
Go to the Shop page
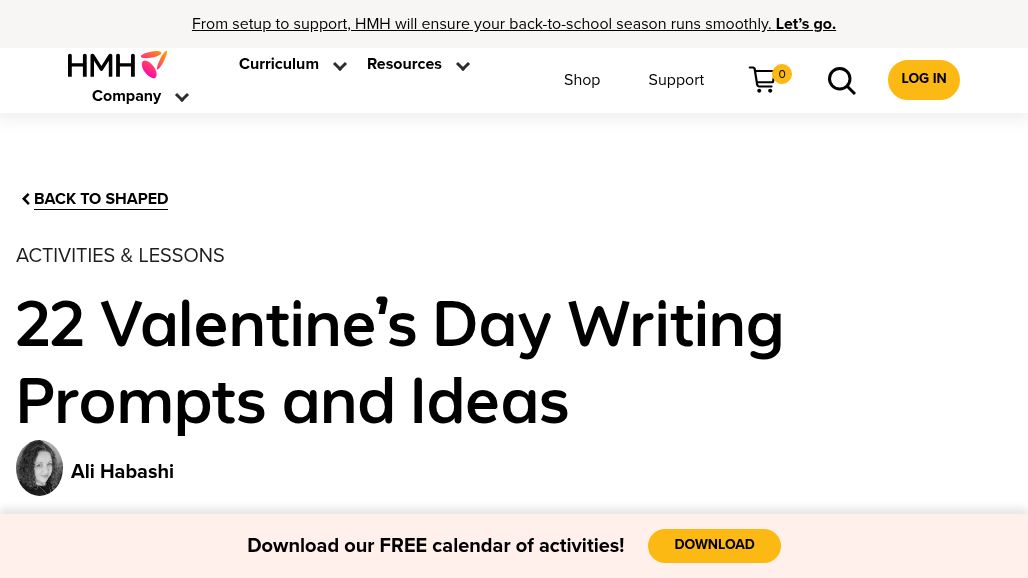coord(582,80)
